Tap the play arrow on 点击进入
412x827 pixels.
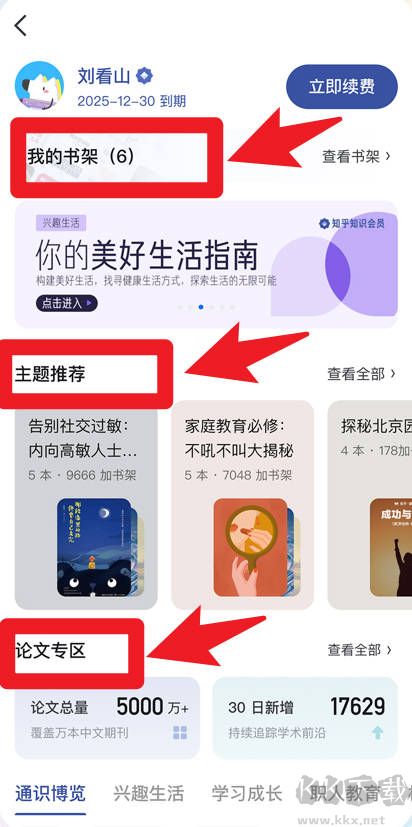coord(89,303)
